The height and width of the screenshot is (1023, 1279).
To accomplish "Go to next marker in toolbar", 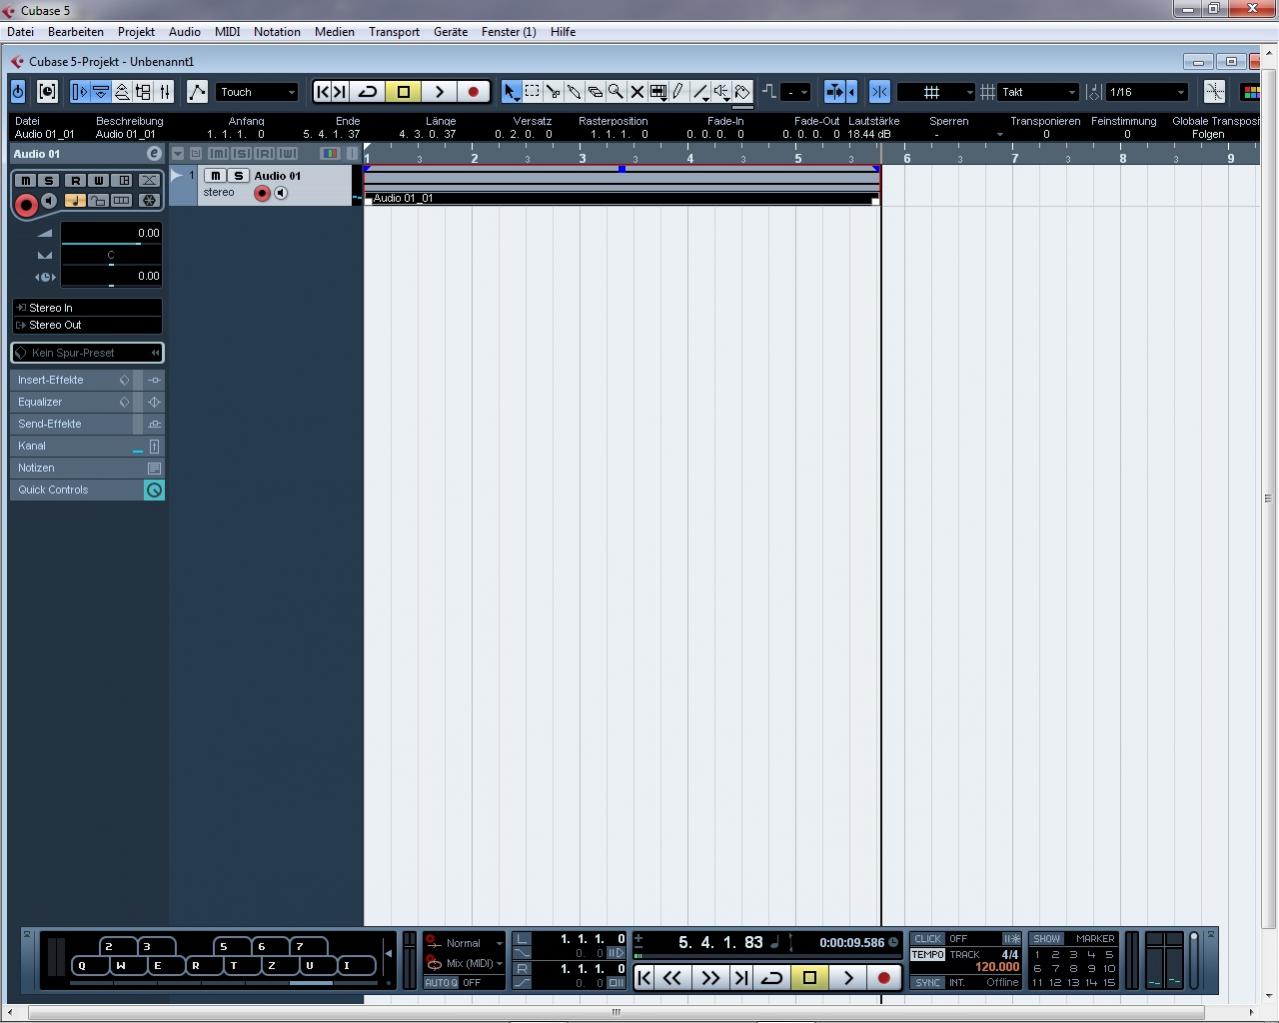I will (x=340, y=92).
